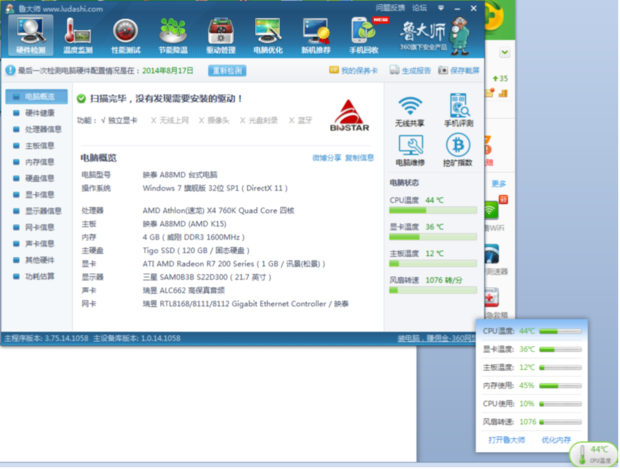Select 功耗估算 in the sidebar
The height and width of the screenshot is (469, 620).
tap(36, 276)
